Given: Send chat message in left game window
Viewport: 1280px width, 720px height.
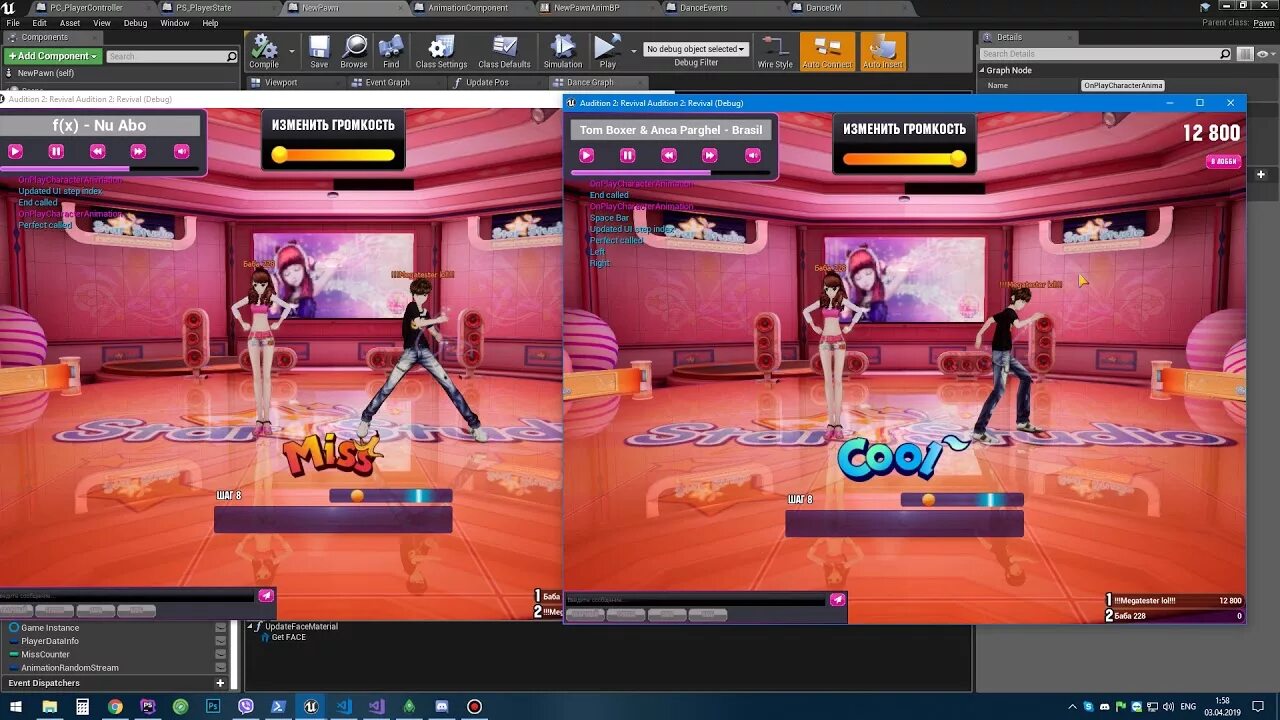Looking at the screenshot, I should pos(266,595).
